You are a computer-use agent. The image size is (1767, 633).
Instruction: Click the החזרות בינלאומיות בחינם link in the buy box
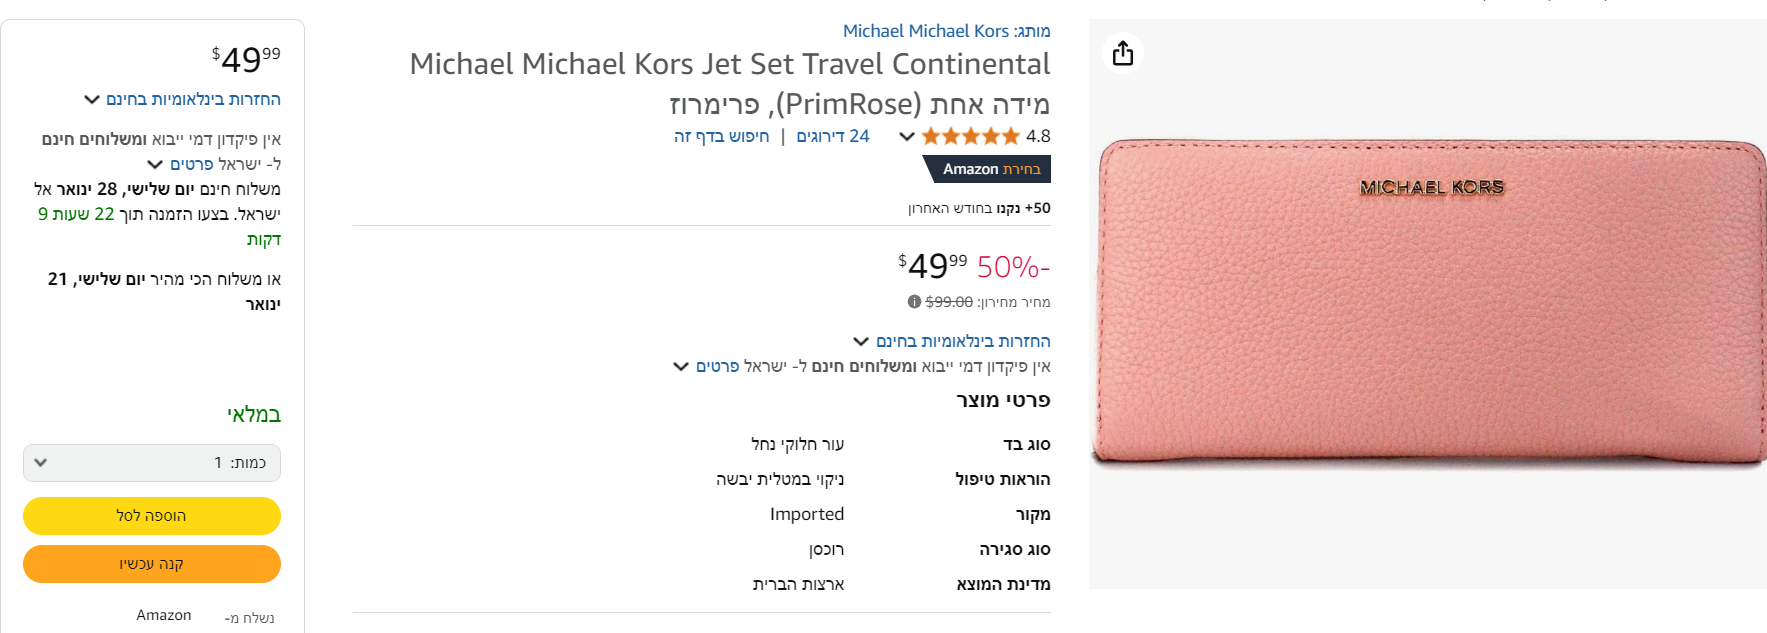(193, 100)
